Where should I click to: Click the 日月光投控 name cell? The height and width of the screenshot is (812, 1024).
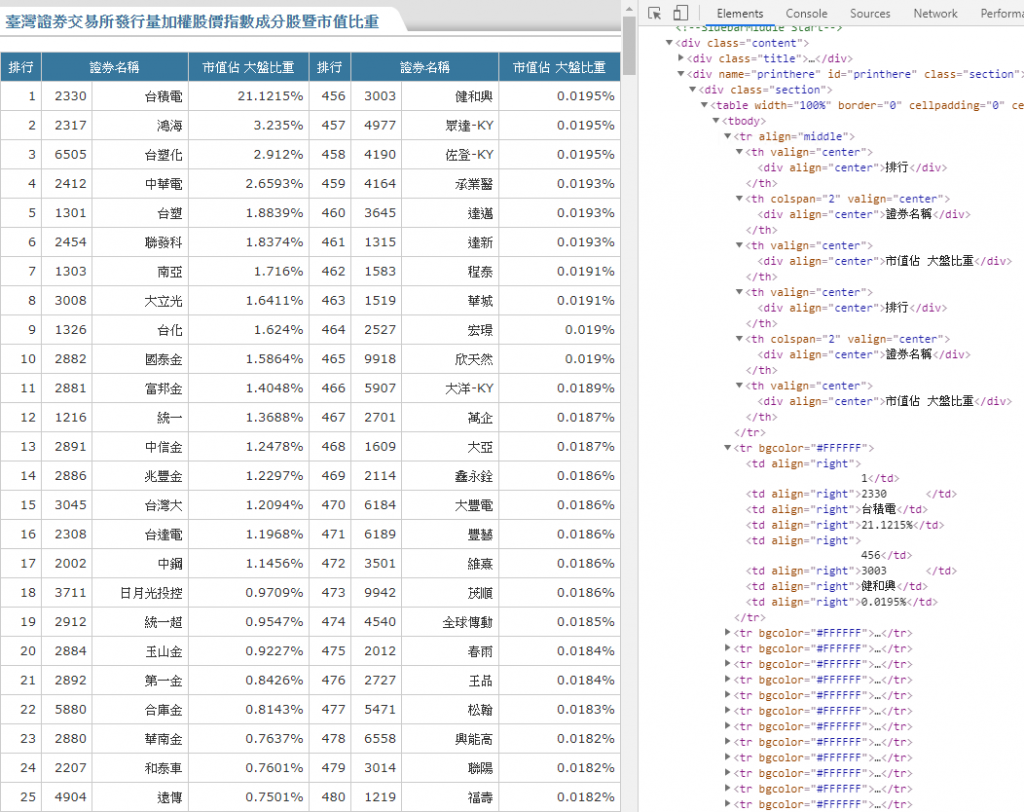coord(140,593)
